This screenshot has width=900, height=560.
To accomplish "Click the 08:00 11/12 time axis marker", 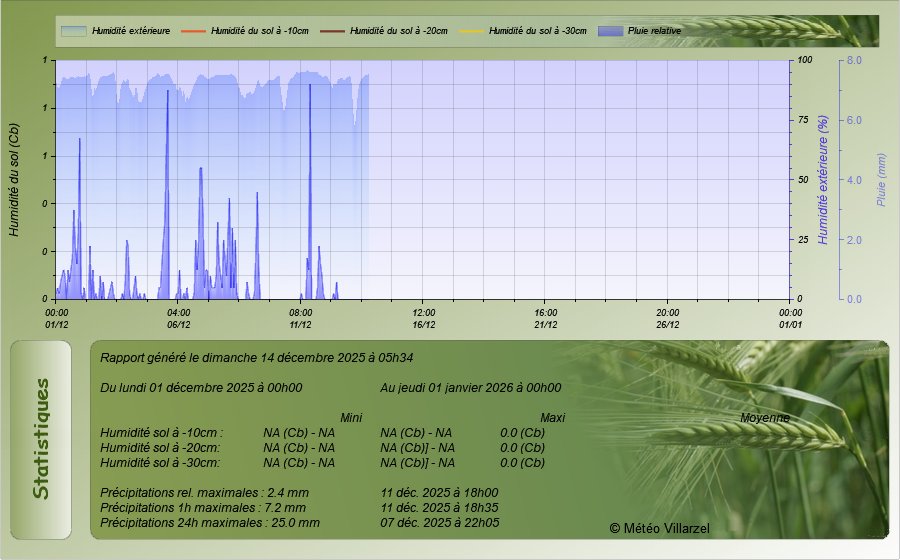I will click(x=301, y=318).
